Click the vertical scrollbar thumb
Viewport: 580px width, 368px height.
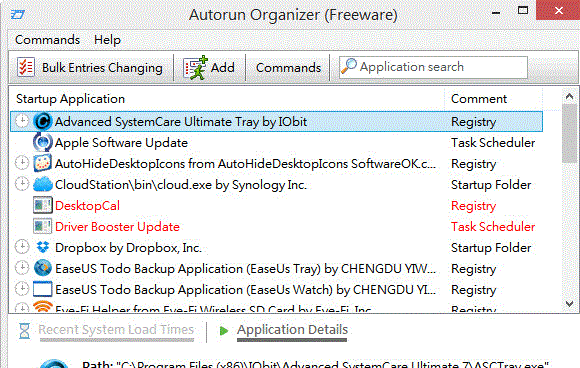pos(570,133)
